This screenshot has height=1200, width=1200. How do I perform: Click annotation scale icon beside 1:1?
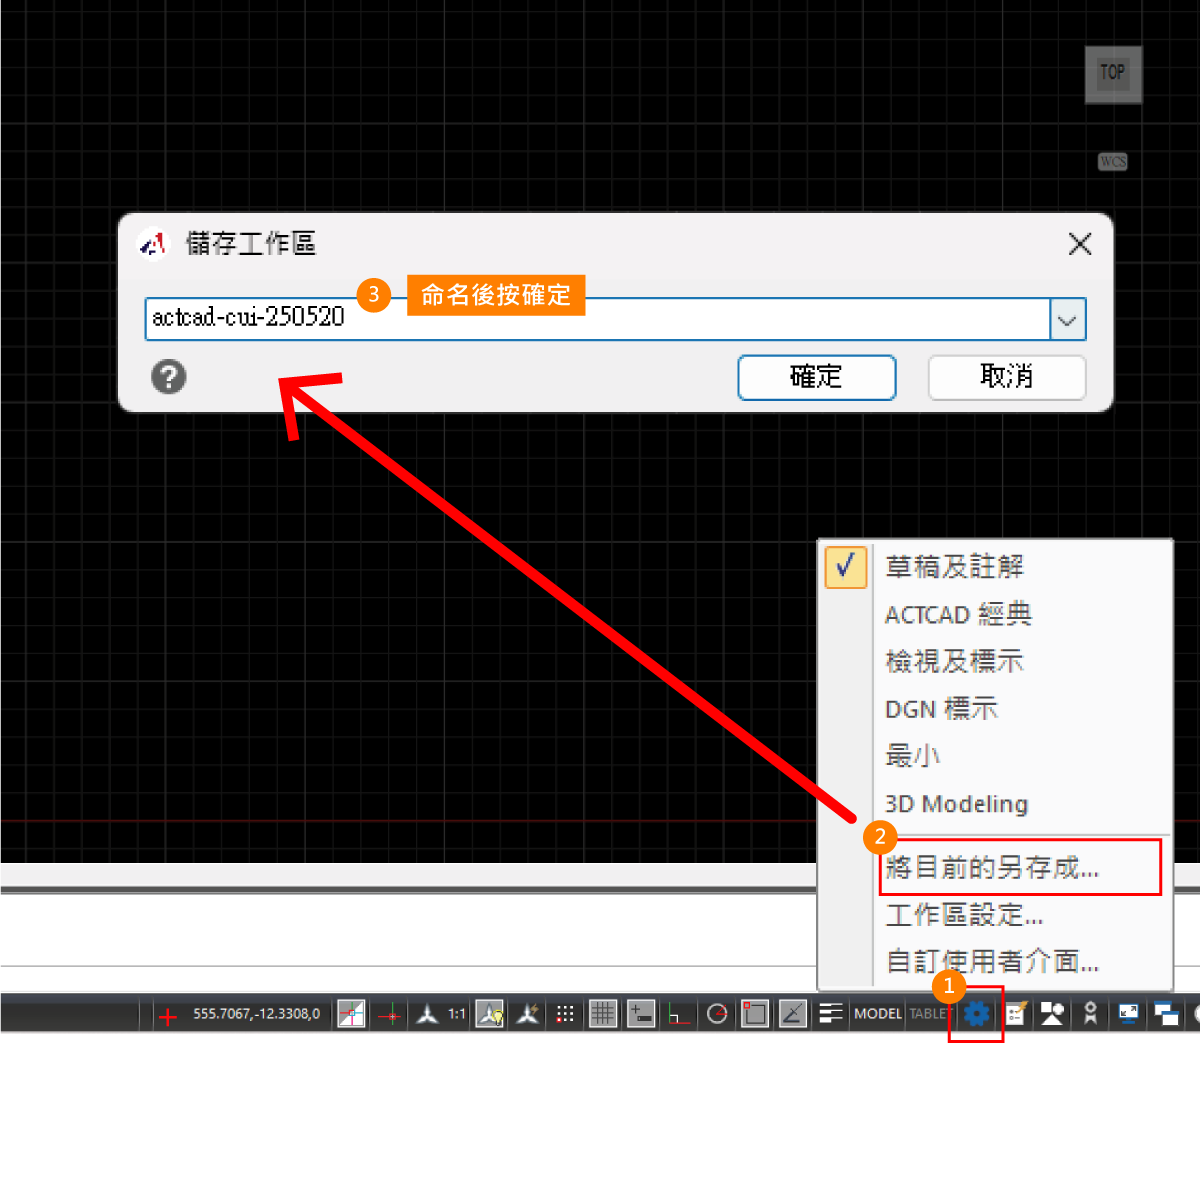pyautogui.click(x=427, y=1015)
